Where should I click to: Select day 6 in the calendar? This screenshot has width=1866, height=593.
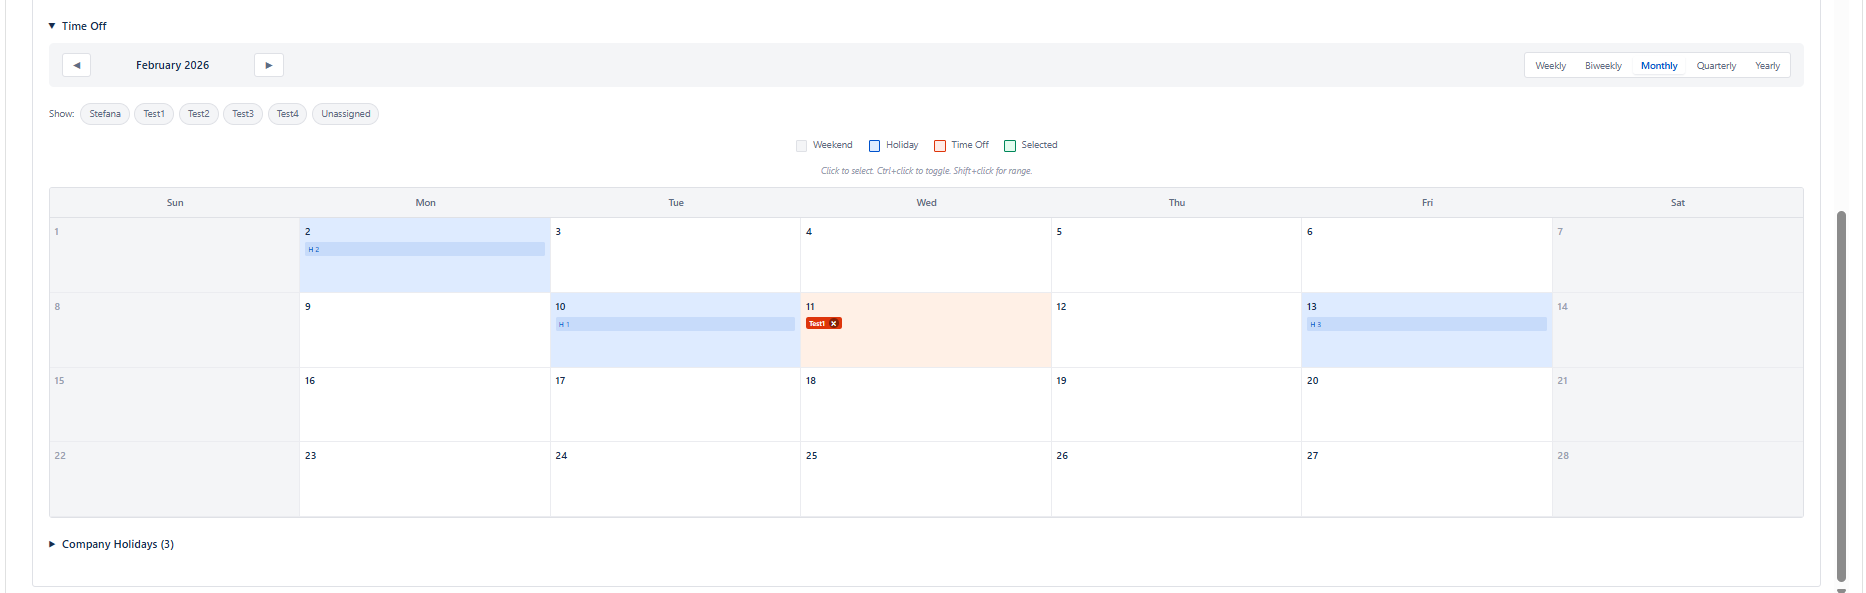pos(1427,255)
